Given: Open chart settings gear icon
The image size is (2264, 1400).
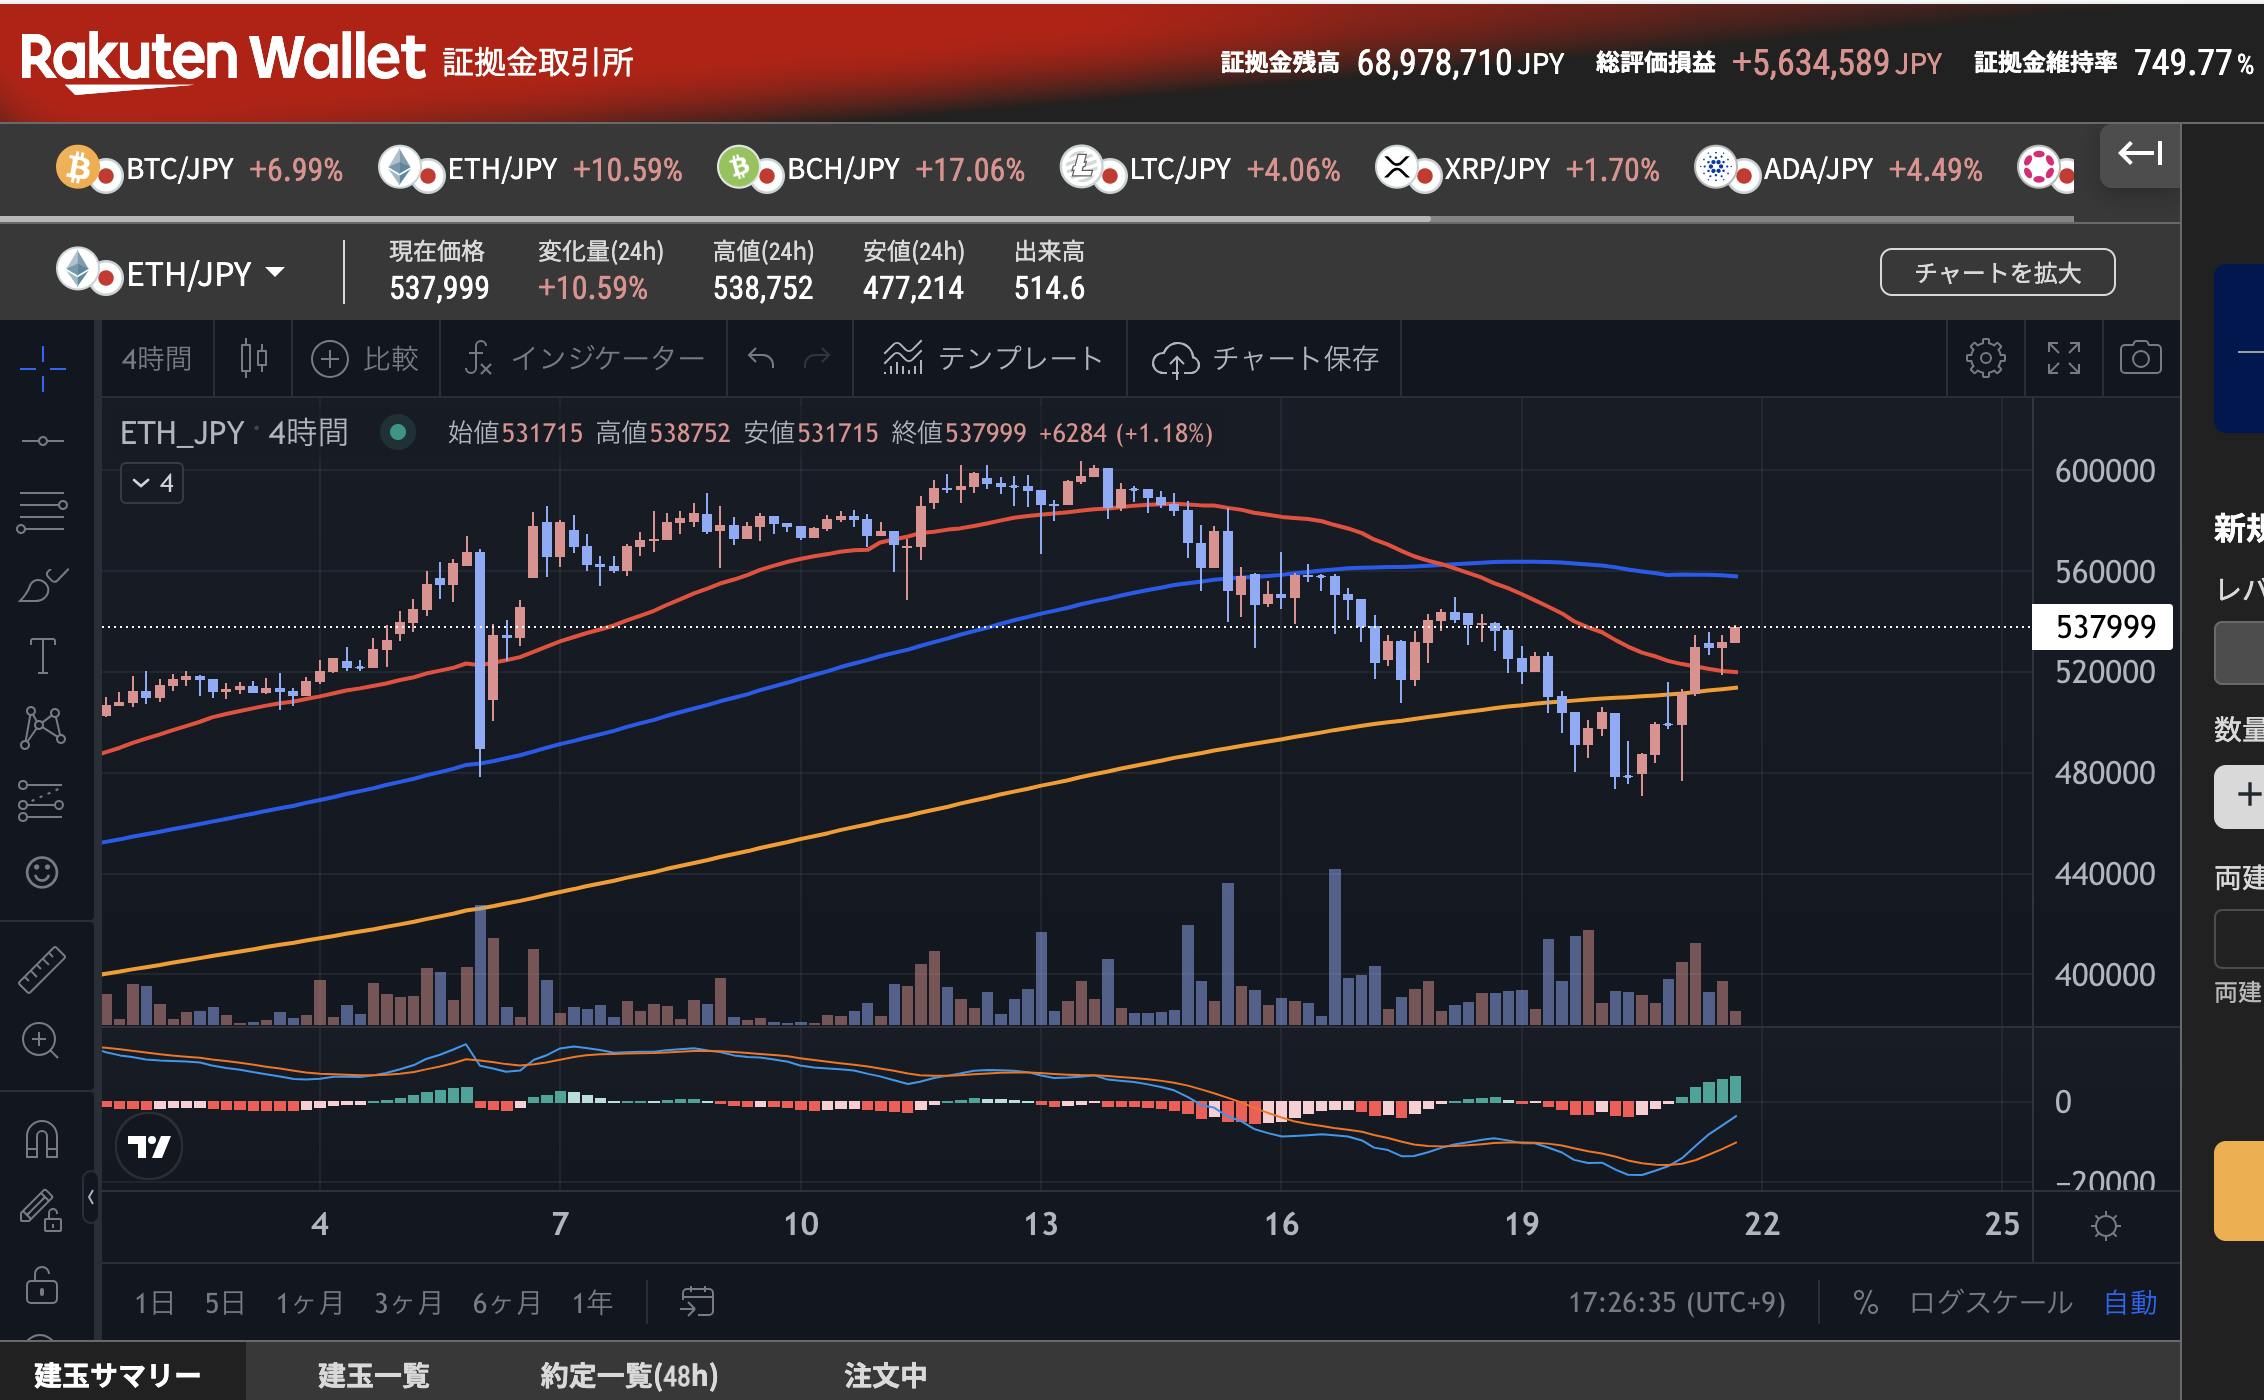Looking at the screenshot, I should click(x=1986, y=358).
